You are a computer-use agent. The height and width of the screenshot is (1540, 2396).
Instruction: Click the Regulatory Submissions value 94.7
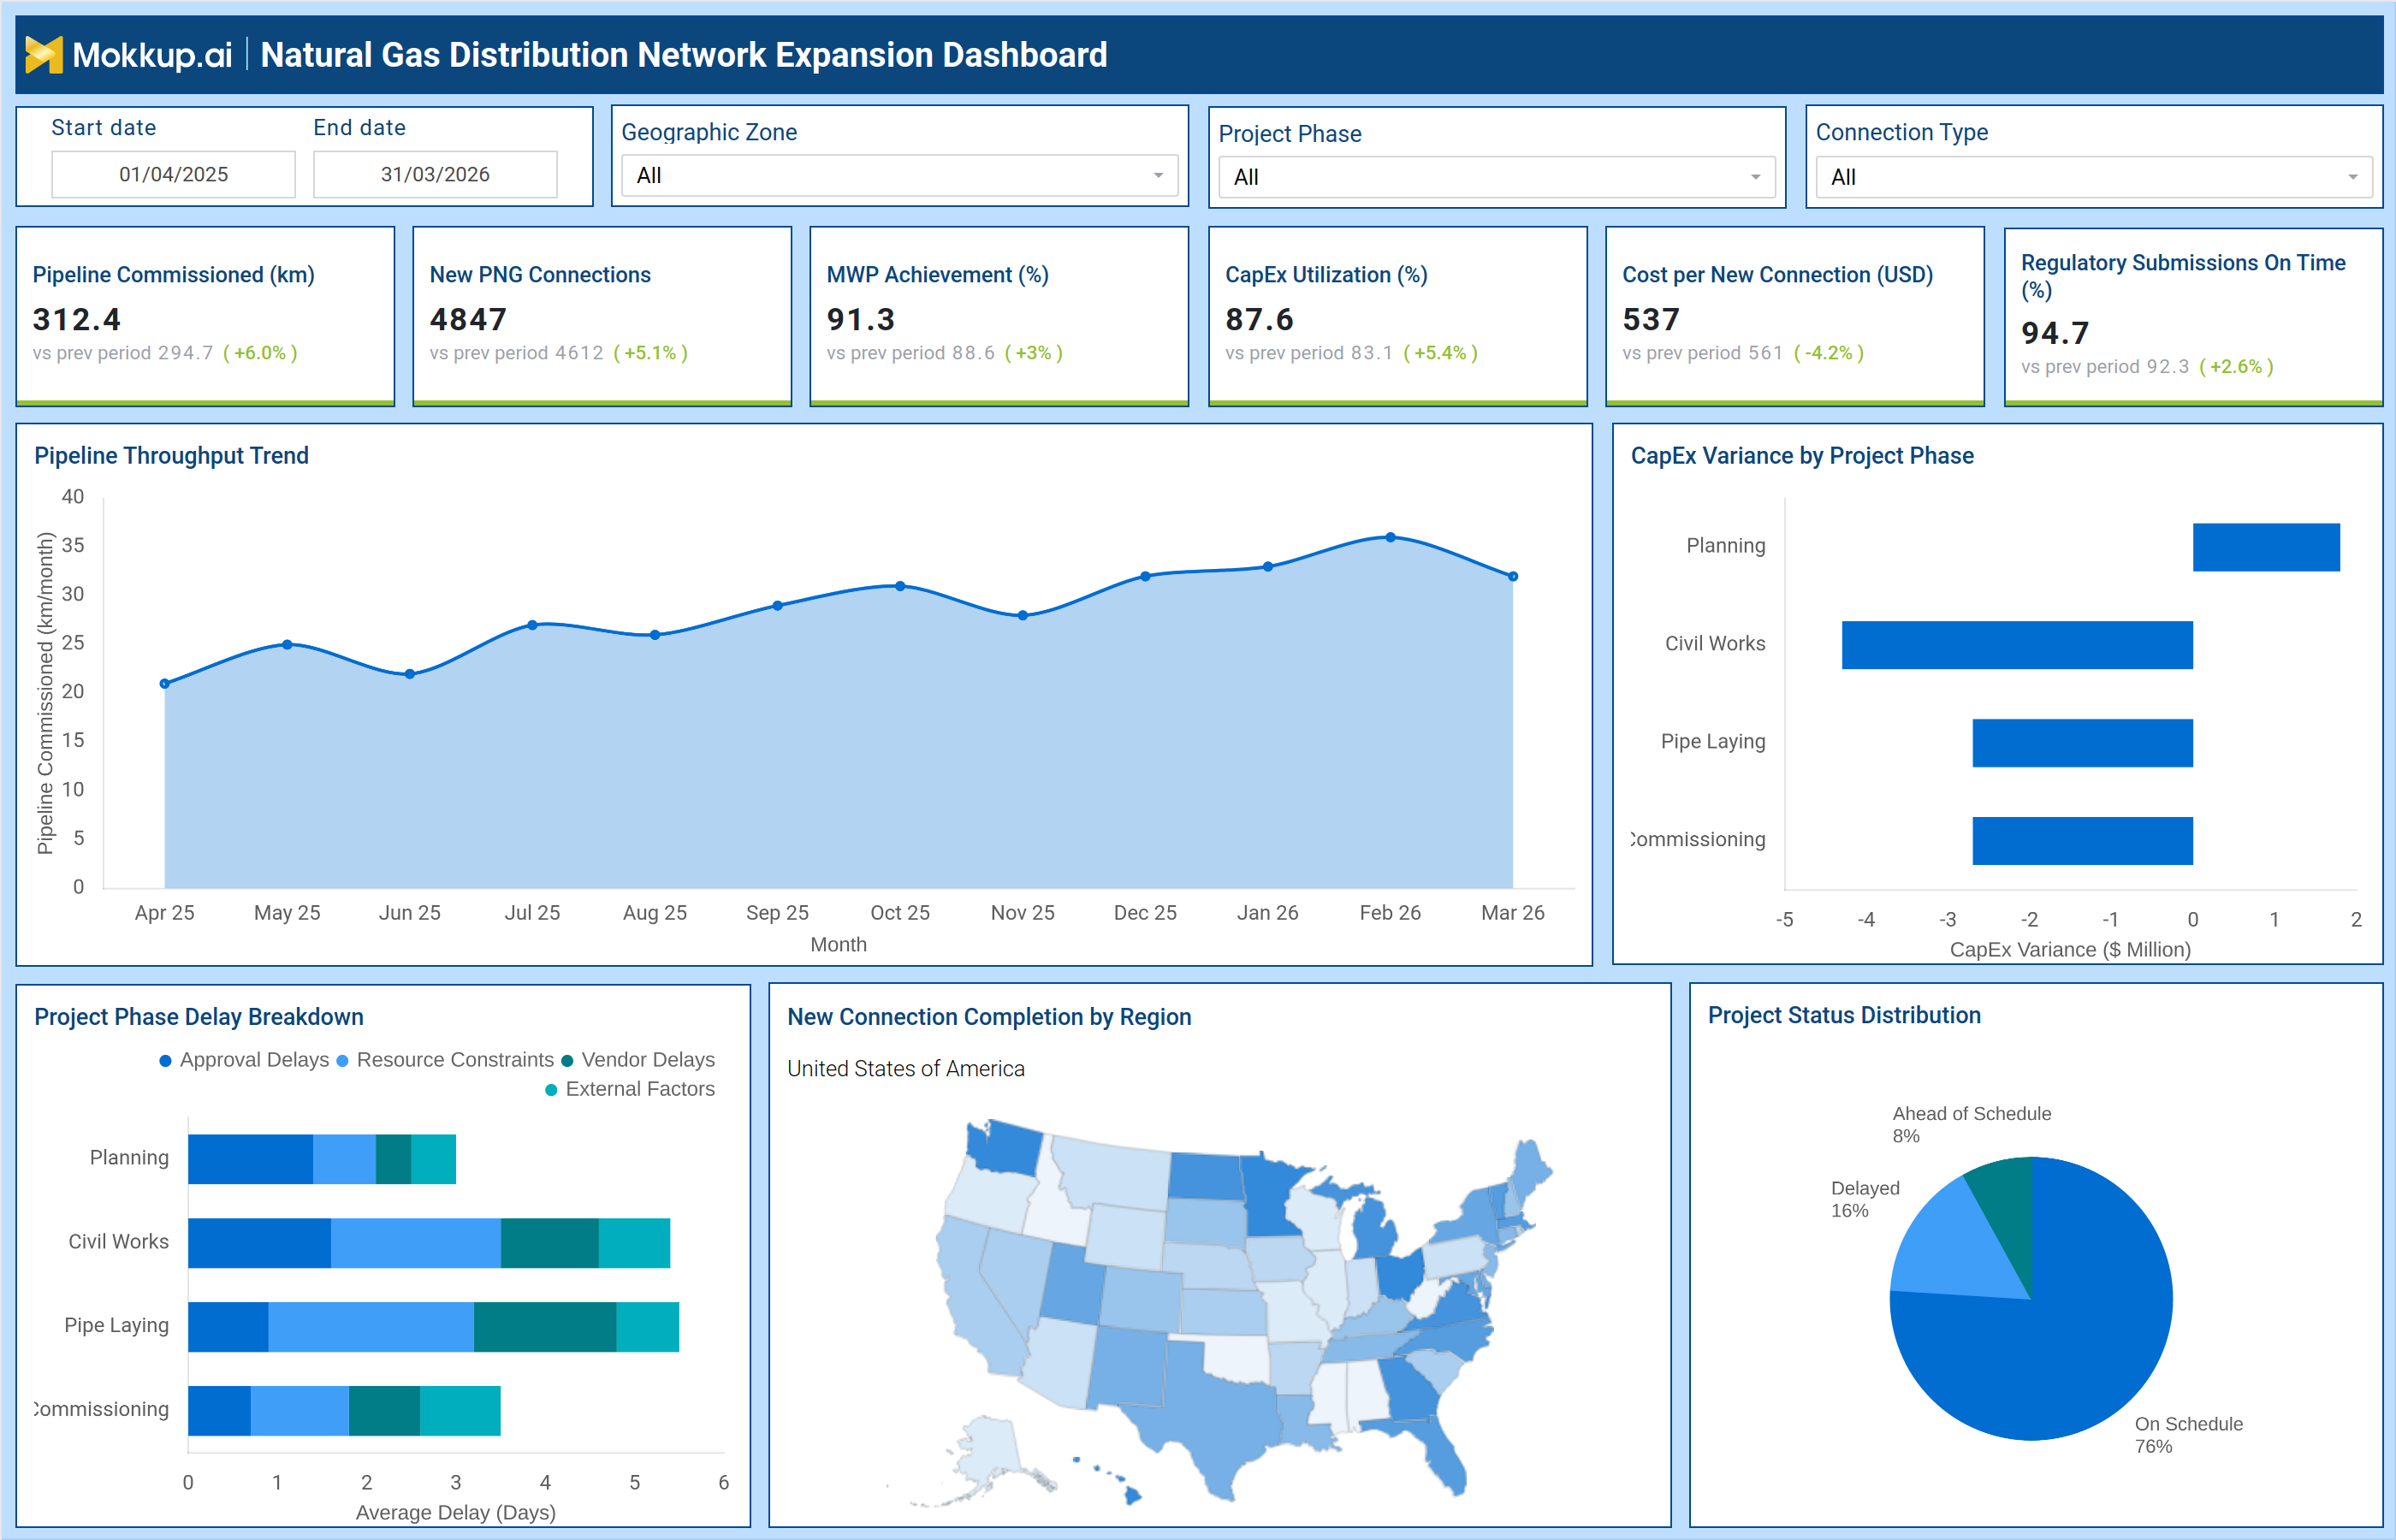pyautogui.click(x=2055, y=333)
